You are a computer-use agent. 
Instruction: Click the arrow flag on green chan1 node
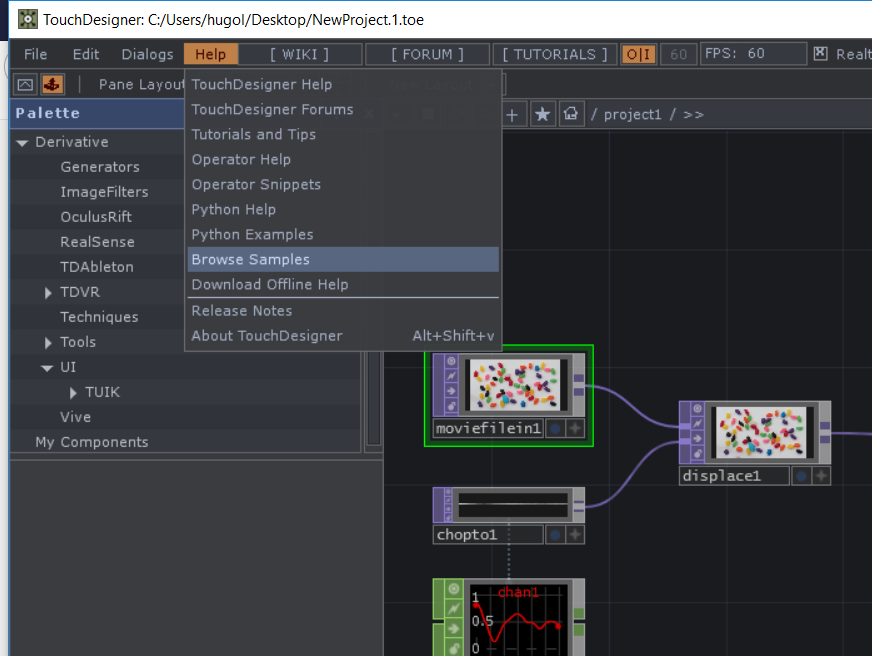tap(454, 629)
